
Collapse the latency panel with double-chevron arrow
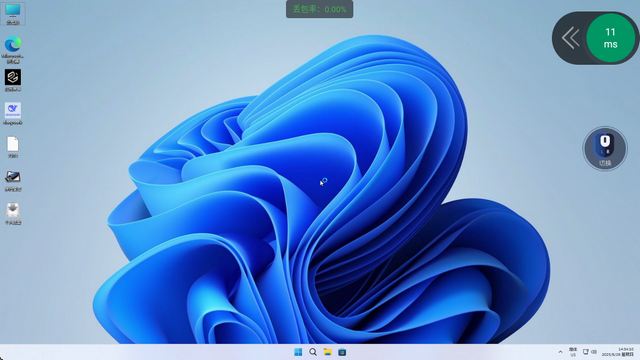tap(570, 38)
